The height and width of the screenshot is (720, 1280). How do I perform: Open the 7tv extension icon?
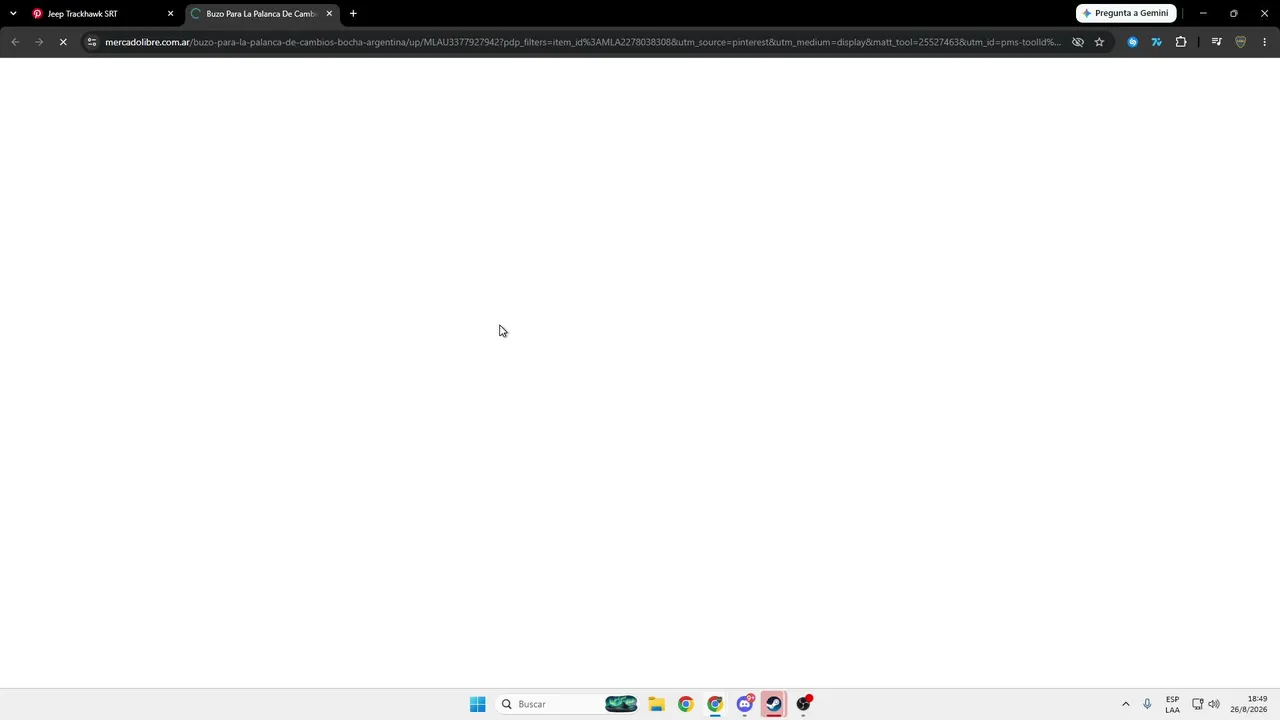1157,42
